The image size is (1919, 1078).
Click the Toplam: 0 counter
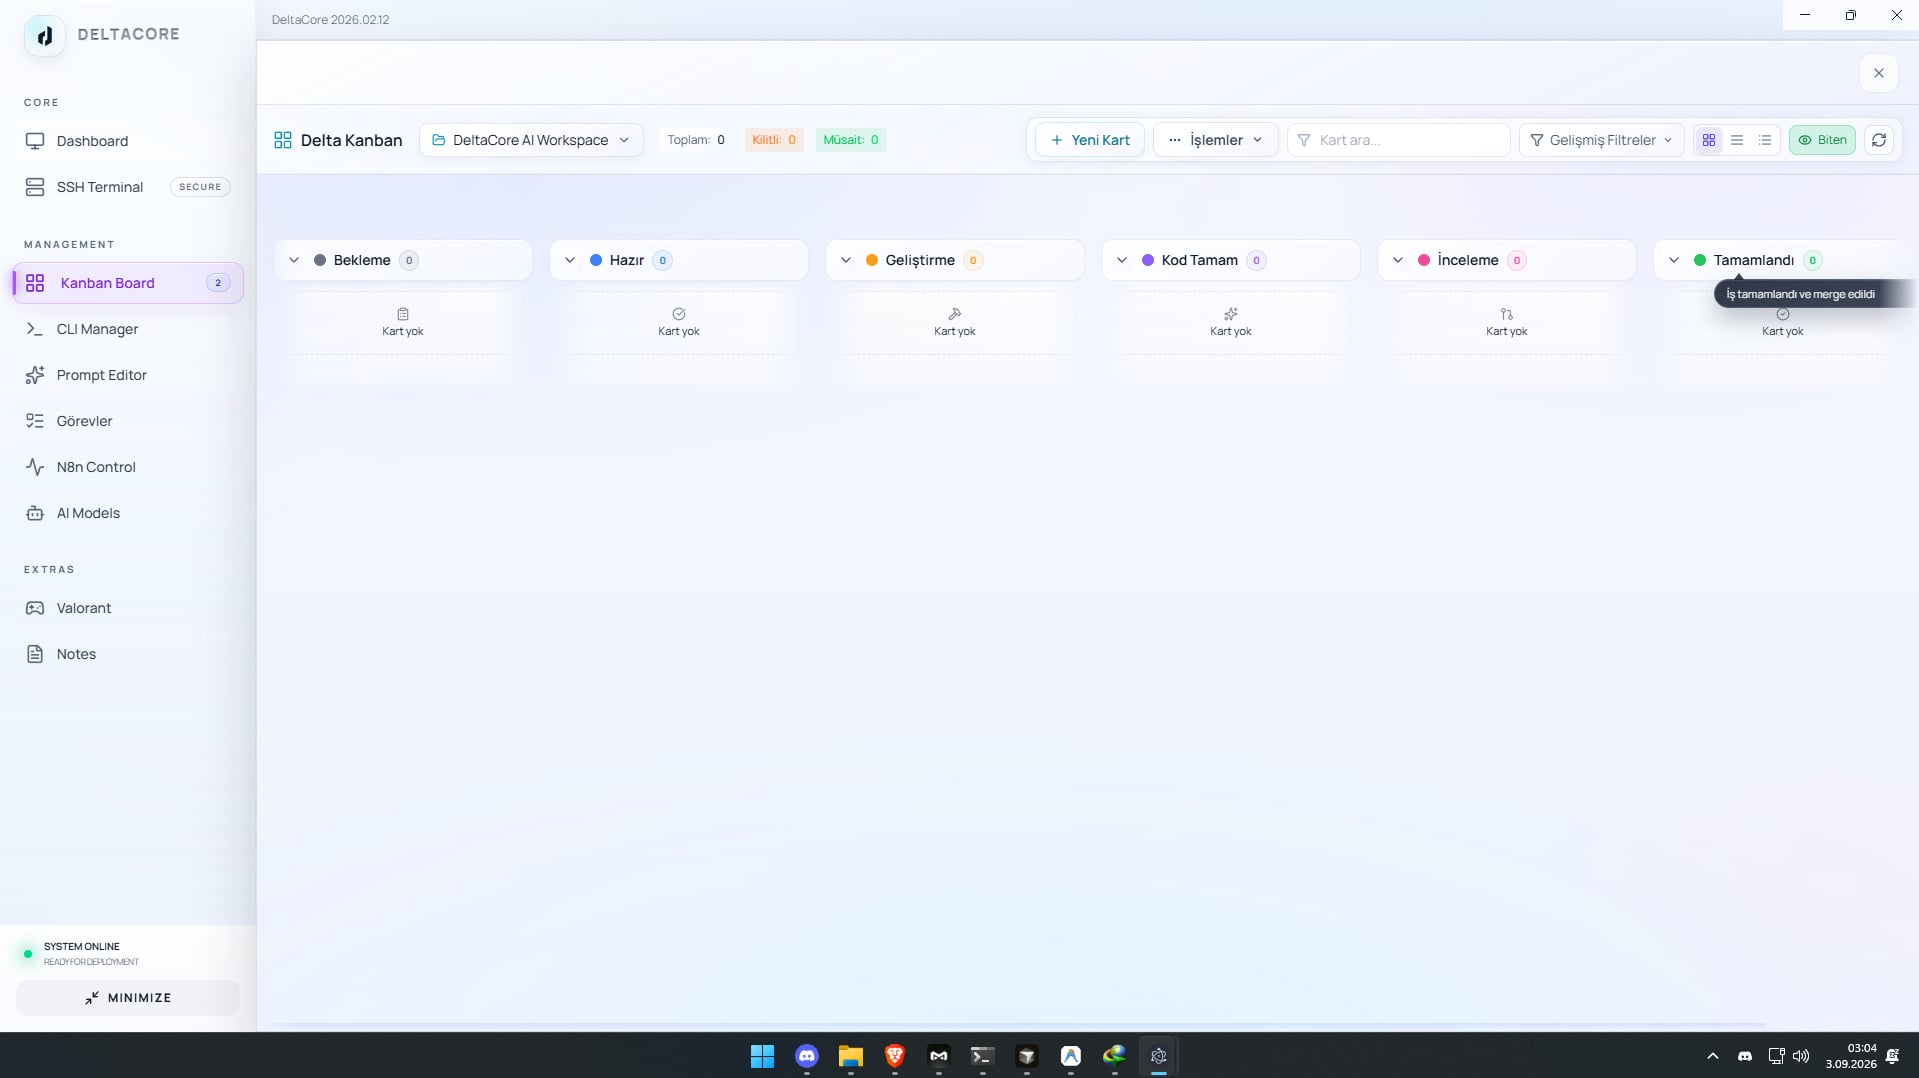coord(696,140)
